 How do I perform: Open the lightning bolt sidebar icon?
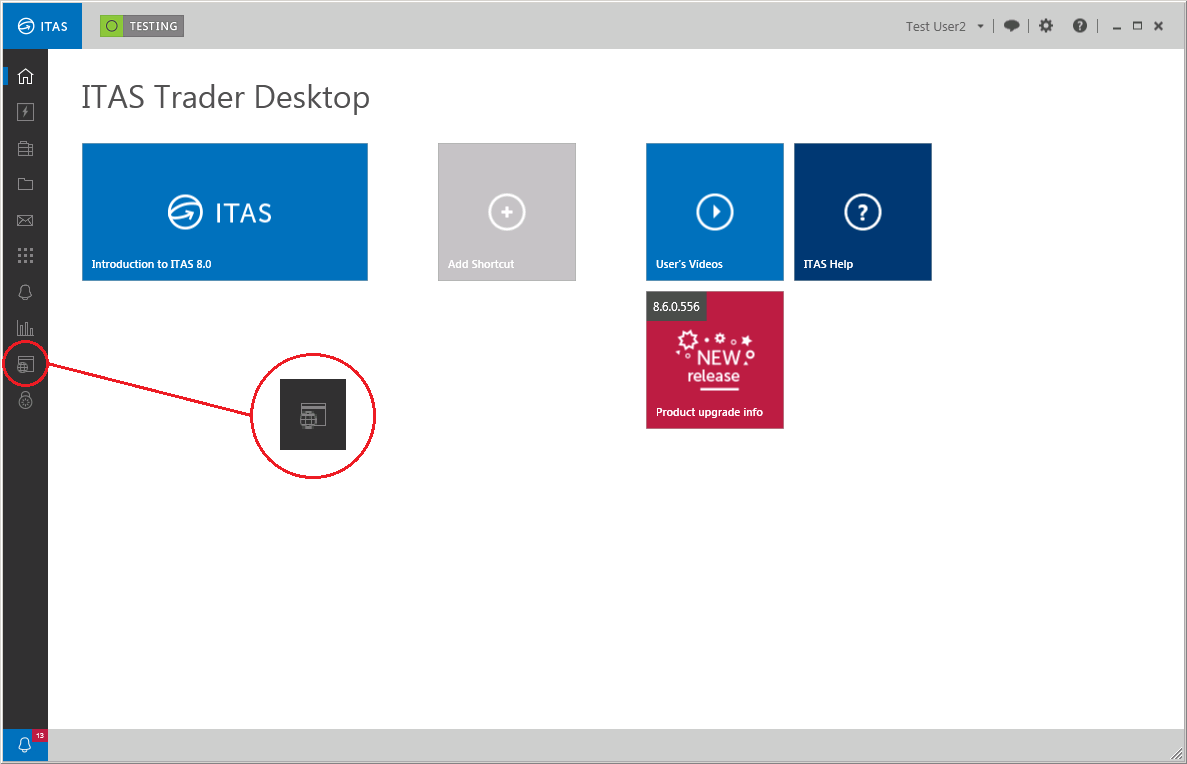click(25, 112)
